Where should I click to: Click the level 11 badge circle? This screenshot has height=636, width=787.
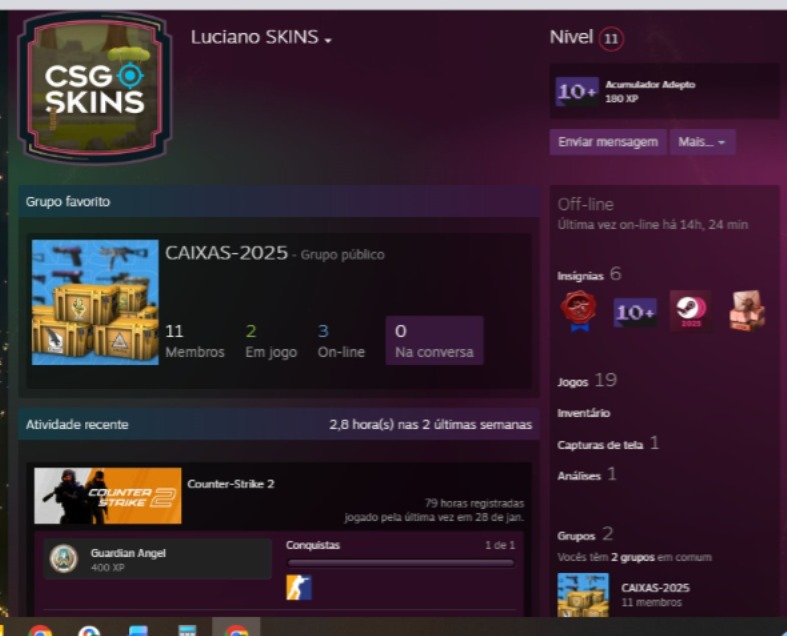pyautogui.click(x=611, y=39)
